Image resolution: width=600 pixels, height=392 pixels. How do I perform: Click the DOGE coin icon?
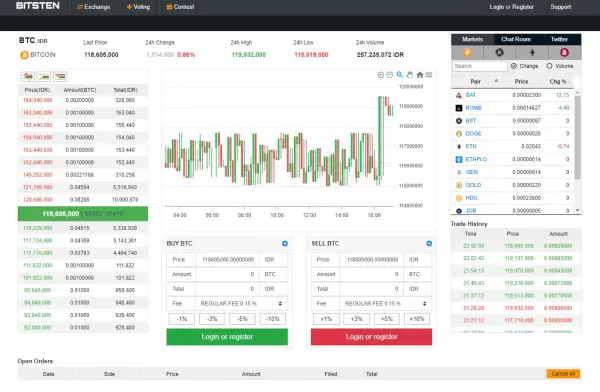pos(459,134)
